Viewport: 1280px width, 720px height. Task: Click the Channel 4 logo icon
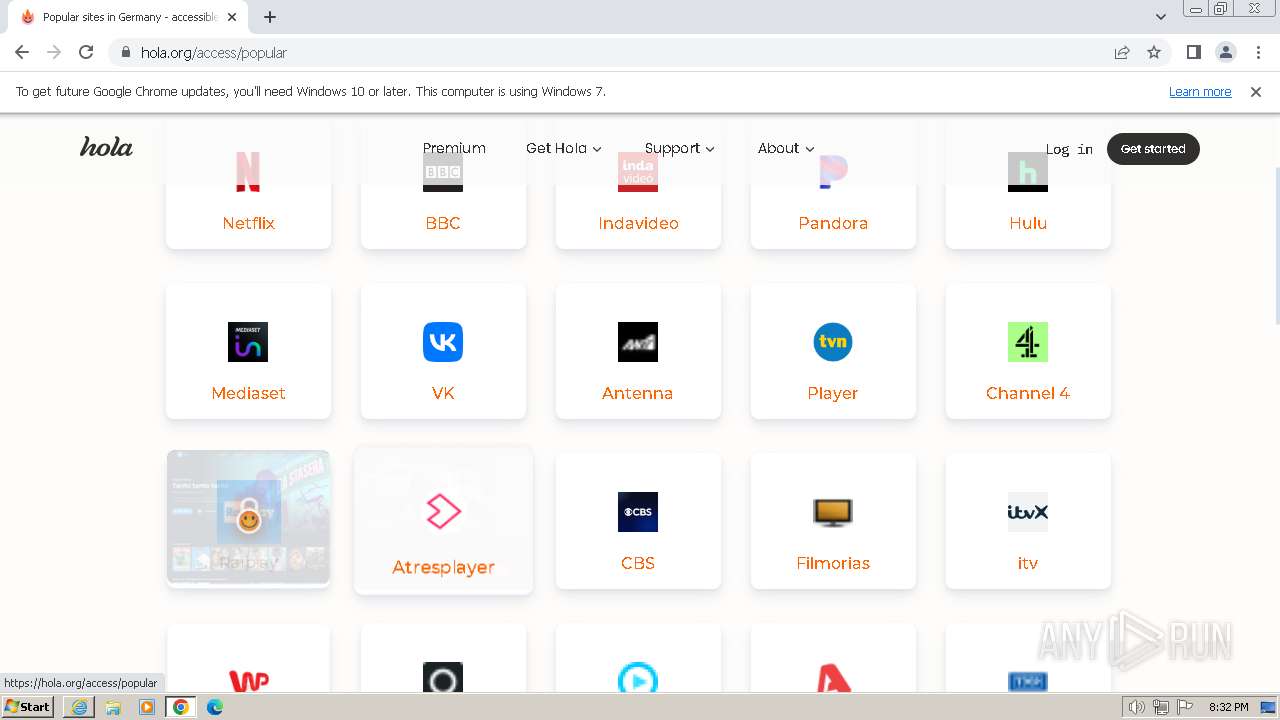tap(1028, 342)
